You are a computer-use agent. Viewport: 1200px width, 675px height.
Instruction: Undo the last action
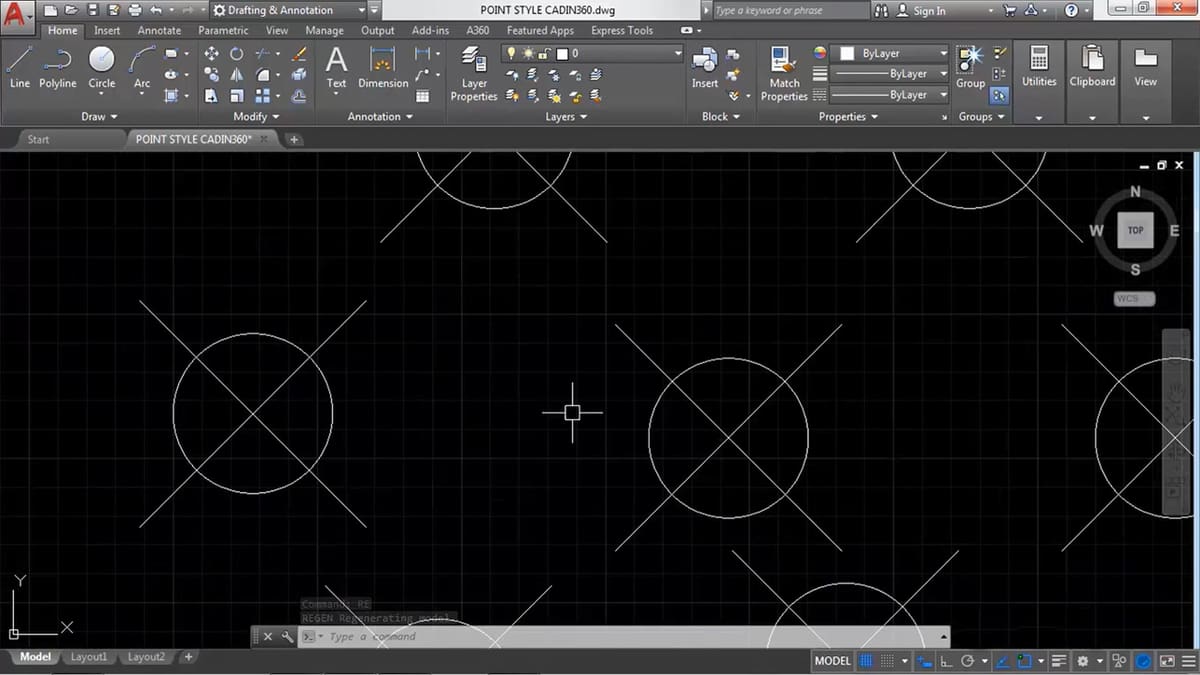pos(155,10)
